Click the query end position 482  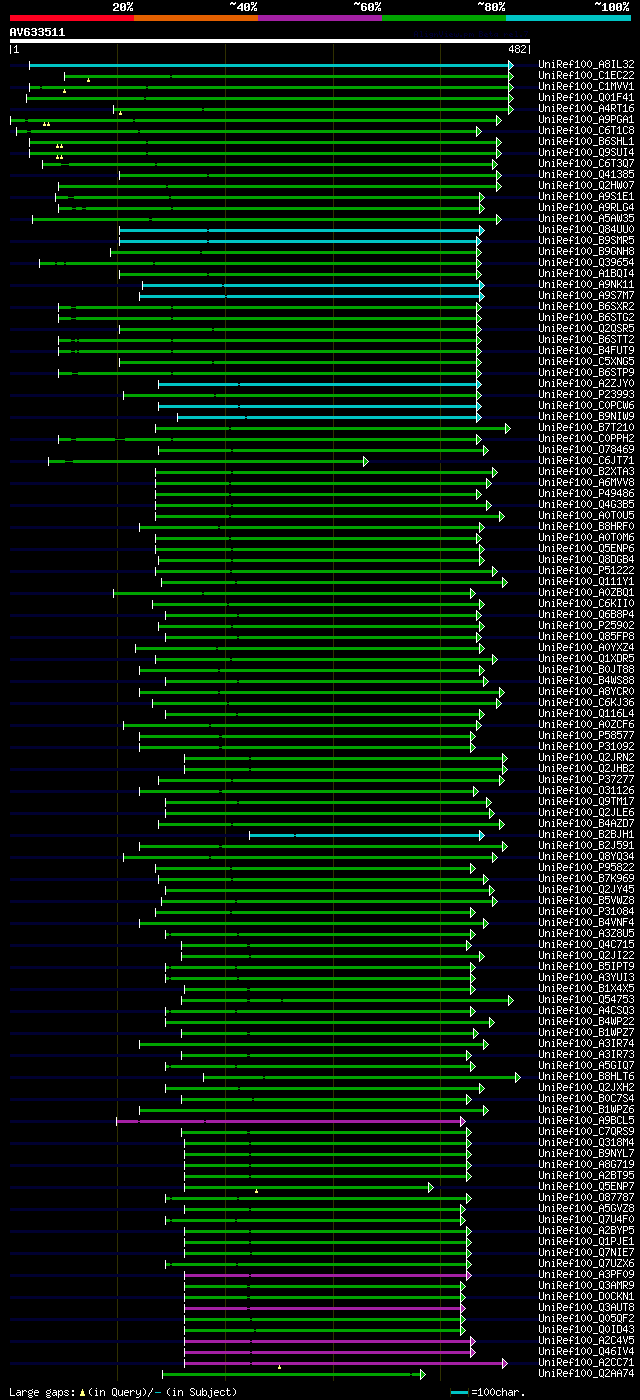[518, 49]
